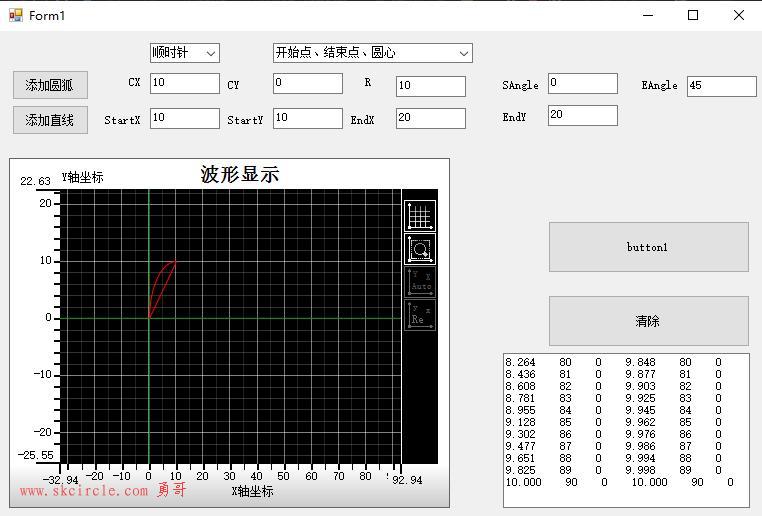Click the 添加圆弧 button
Viewport: 762px width, 516px height.
pyautogui.click(x=50, y=85)
